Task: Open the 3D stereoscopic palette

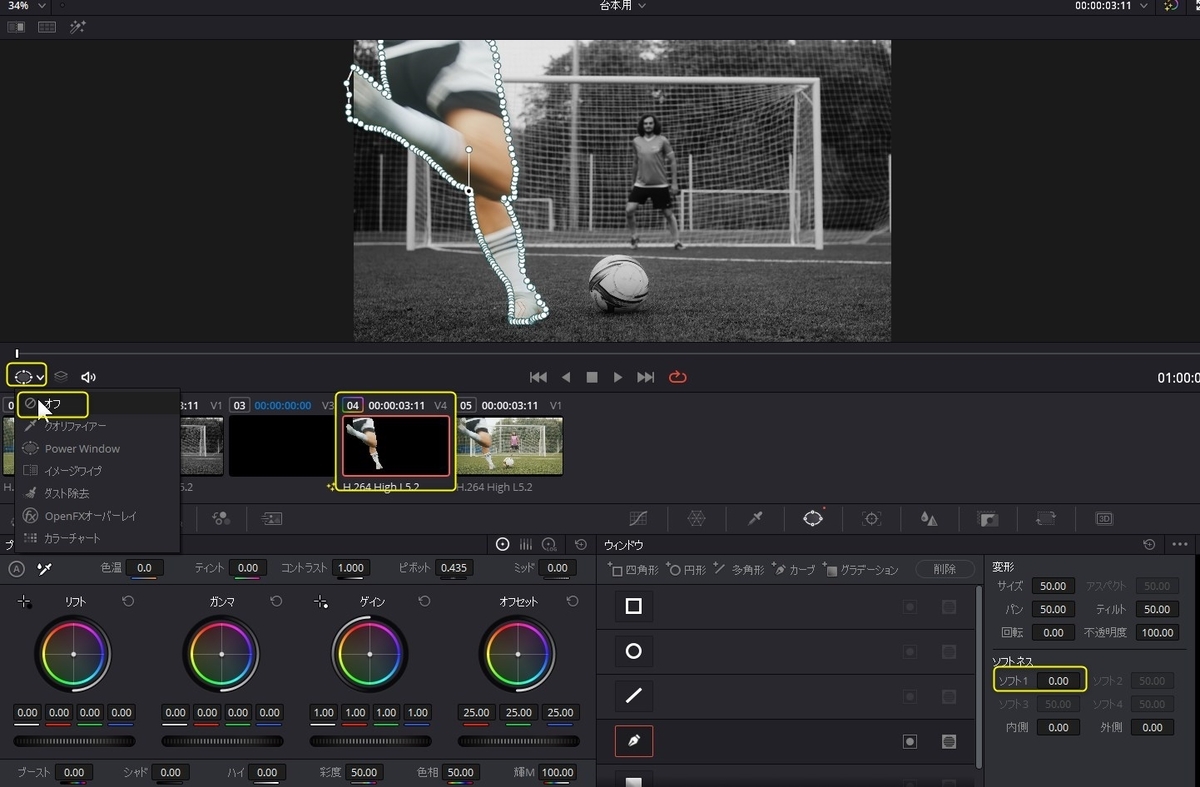Action: coord(1104,518)
